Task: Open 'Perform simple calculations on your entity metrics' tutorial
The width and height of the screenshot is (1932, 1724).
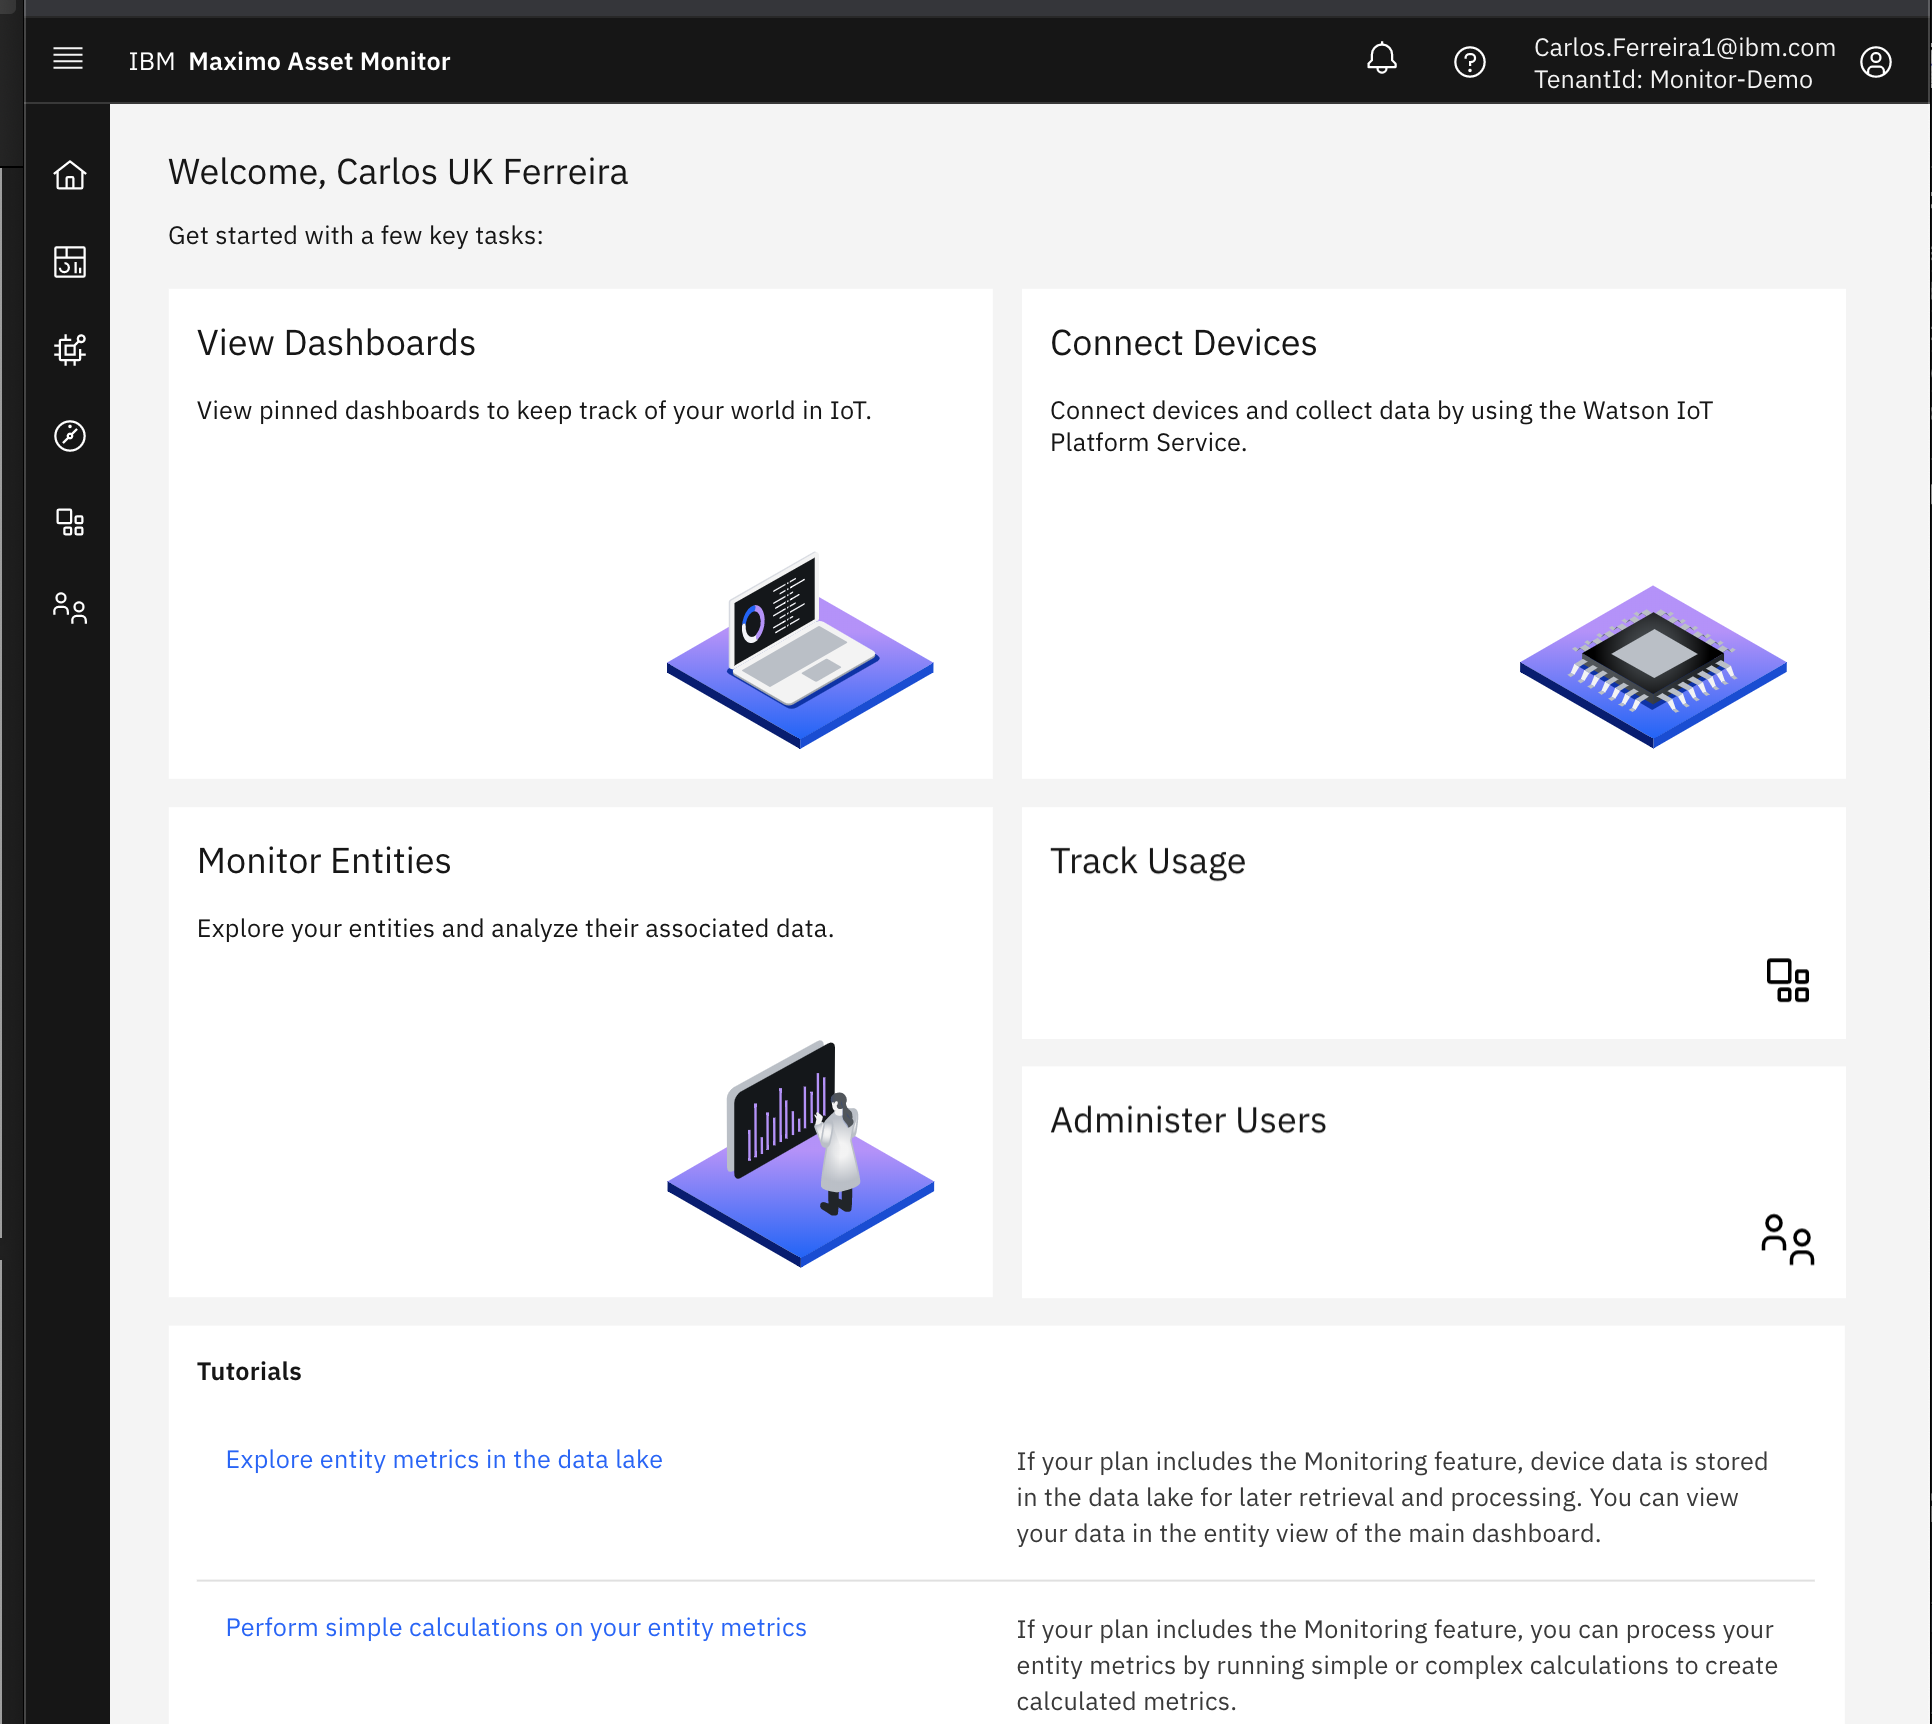Action: click(x=516, y=1627)
